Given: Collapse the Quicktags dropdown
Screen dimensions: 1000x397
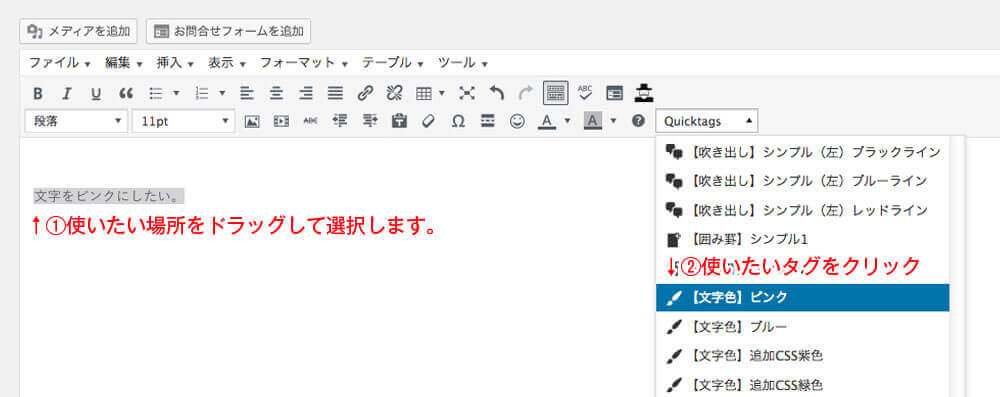Looking at the screenshot, I should (x=707, y=121).
